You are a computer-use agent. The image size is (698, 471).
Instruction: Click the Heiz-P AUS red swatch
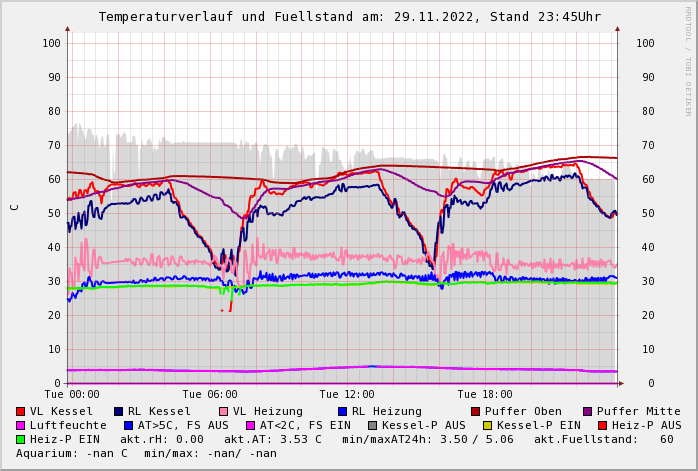tap(603, 426)
